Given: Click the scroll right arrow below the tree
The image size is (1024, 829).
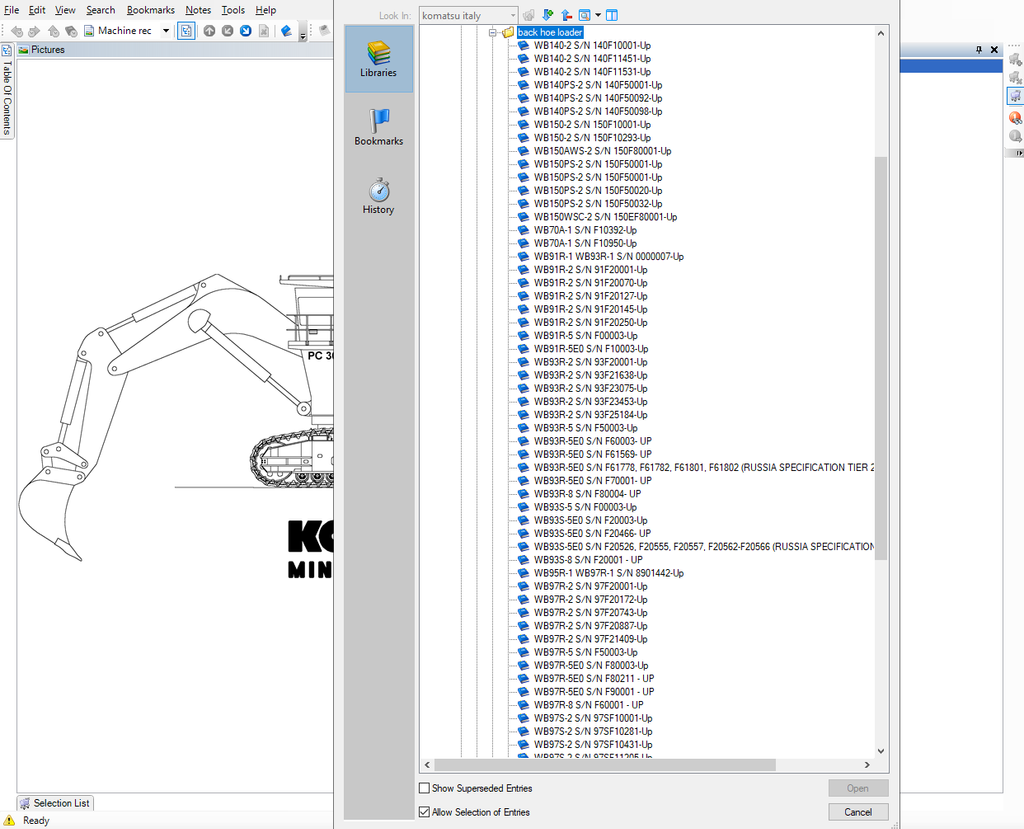Looking at the screenshot, I should tap(867, 764).
